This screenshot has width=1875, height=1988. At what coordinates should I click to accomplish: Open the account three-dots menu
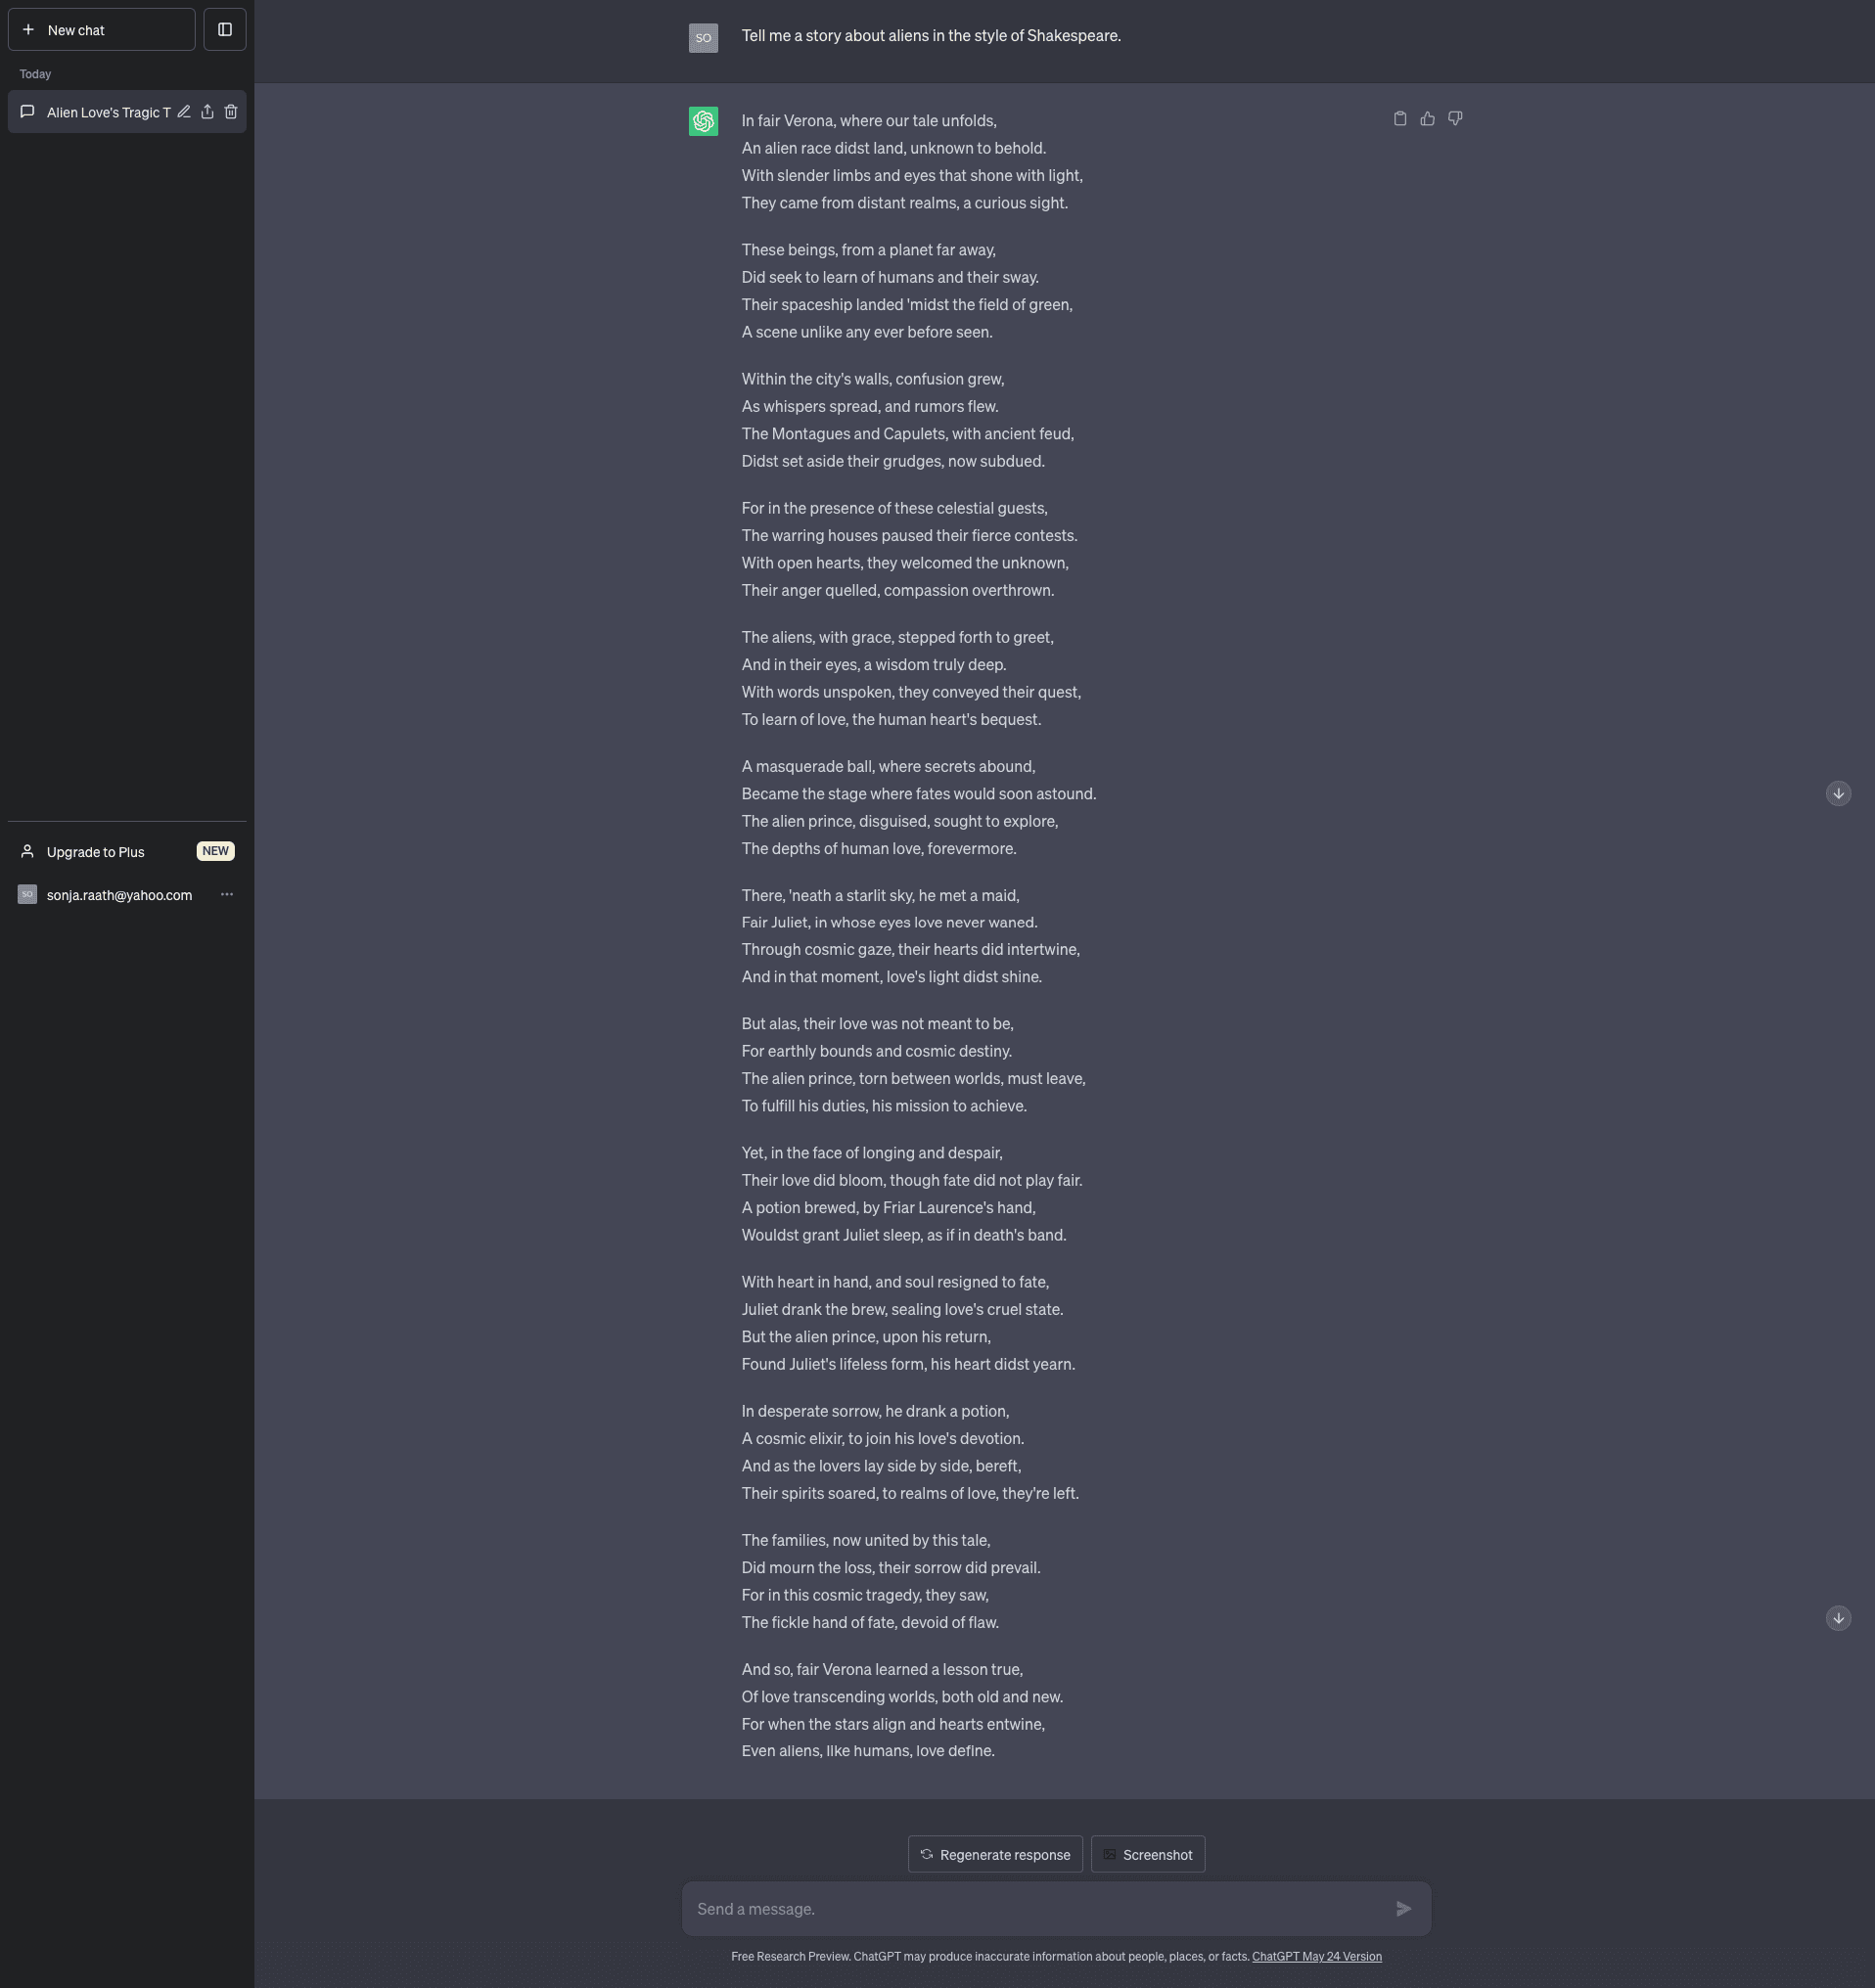(227, 894)
